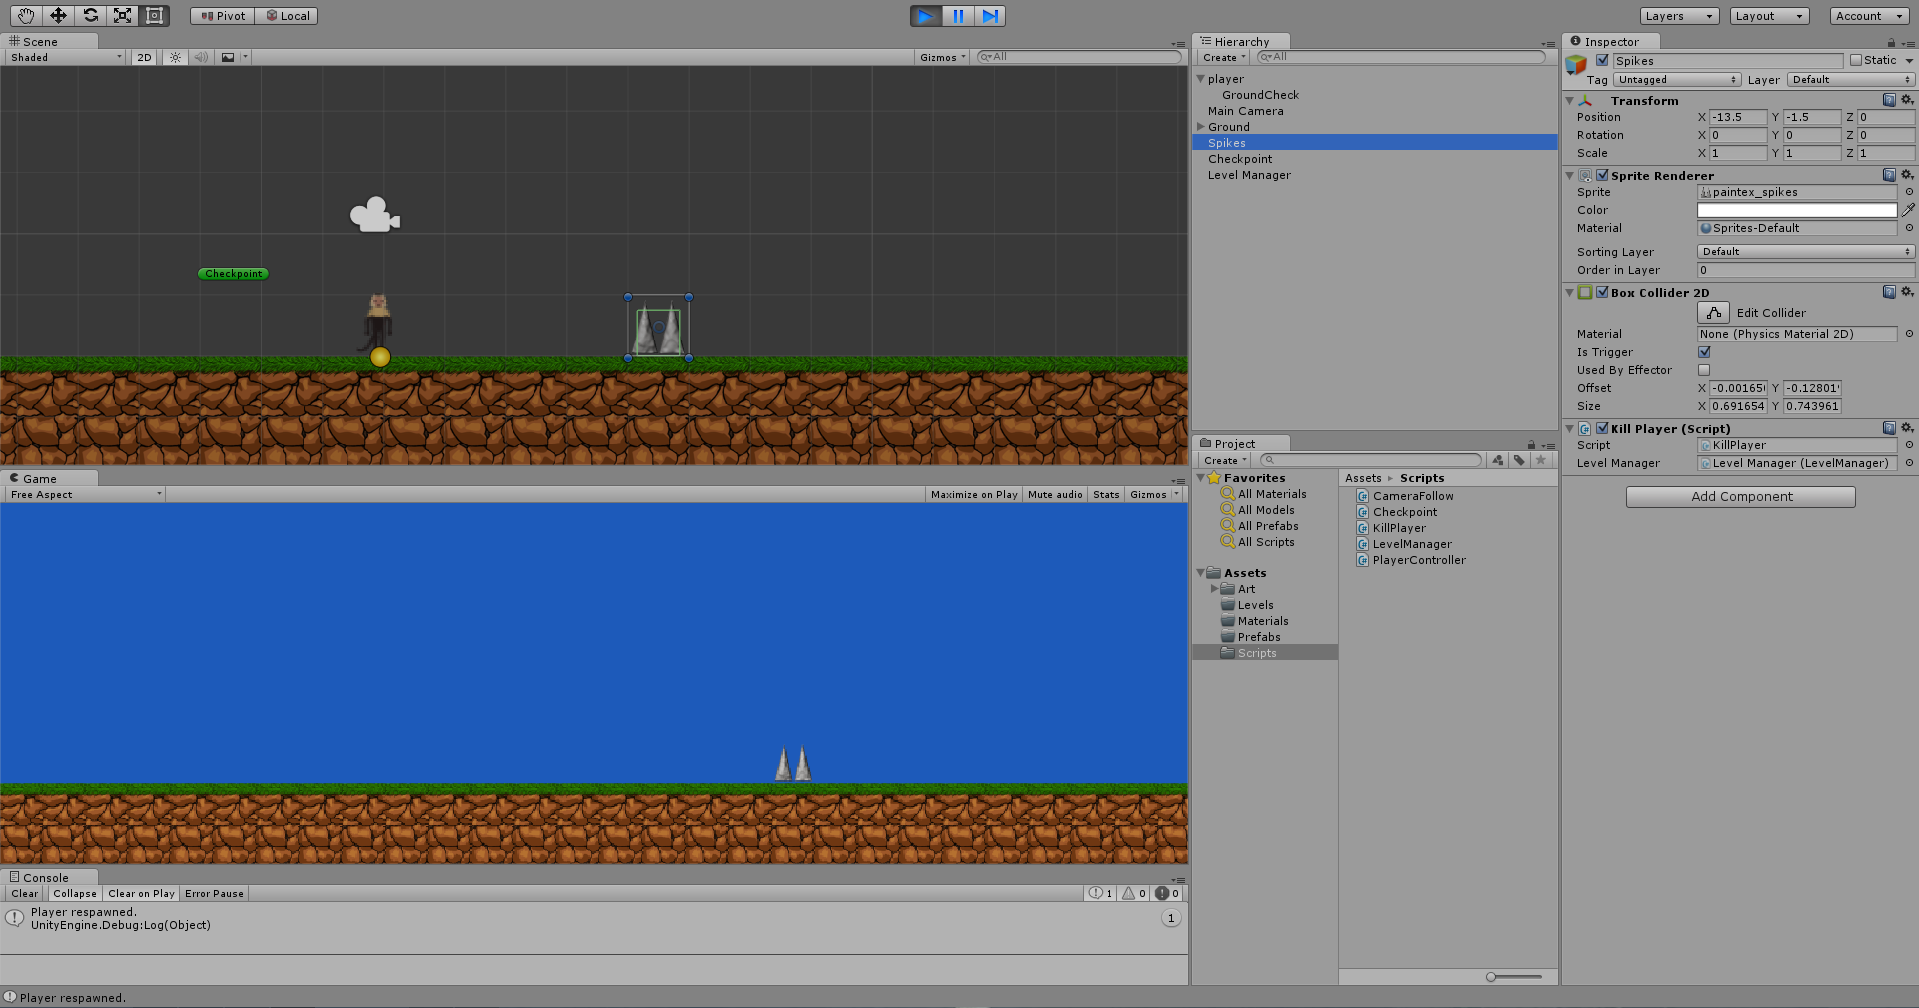The width and height of the screenshot is (1919, 1008).
Task: Open the Account dropdown
Action: tap(1870, 16)
